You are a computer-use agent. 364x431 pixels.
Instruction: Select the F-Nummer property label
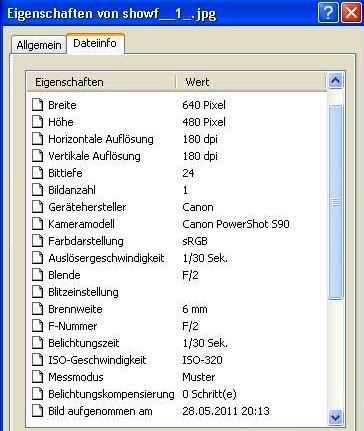click(x=73, y=326)
